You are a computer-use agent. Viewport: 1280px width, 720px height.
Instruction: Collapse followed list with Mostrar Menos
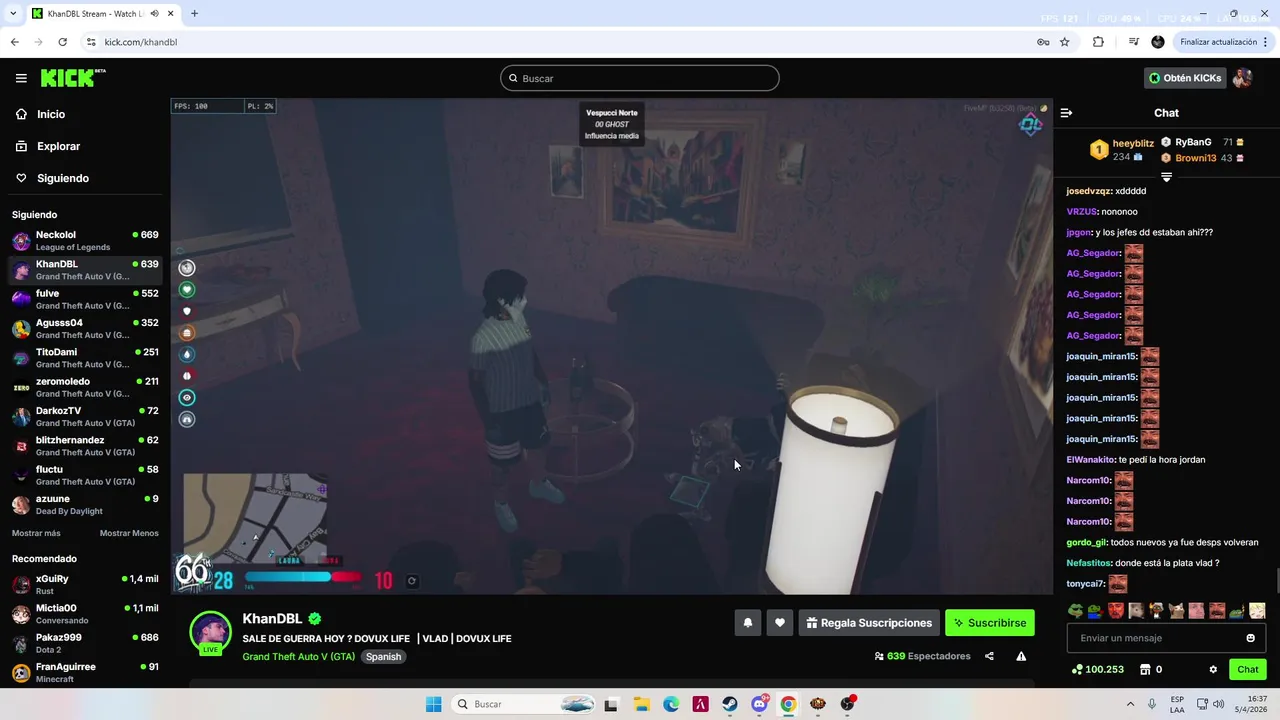click(129, 533)
